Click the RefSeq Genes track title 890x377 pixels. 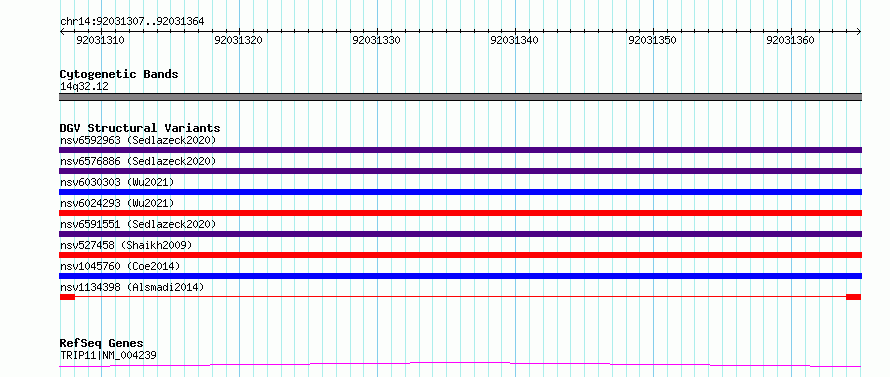coord(102,344)
